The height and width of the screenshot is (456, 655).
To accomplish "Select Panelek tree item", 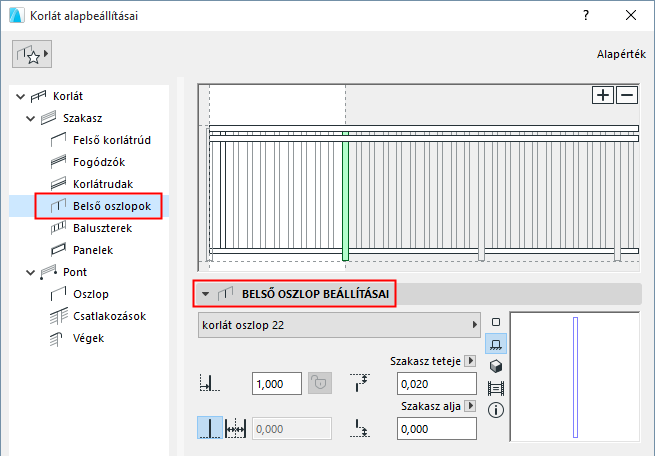I will [x=93, y=250].
